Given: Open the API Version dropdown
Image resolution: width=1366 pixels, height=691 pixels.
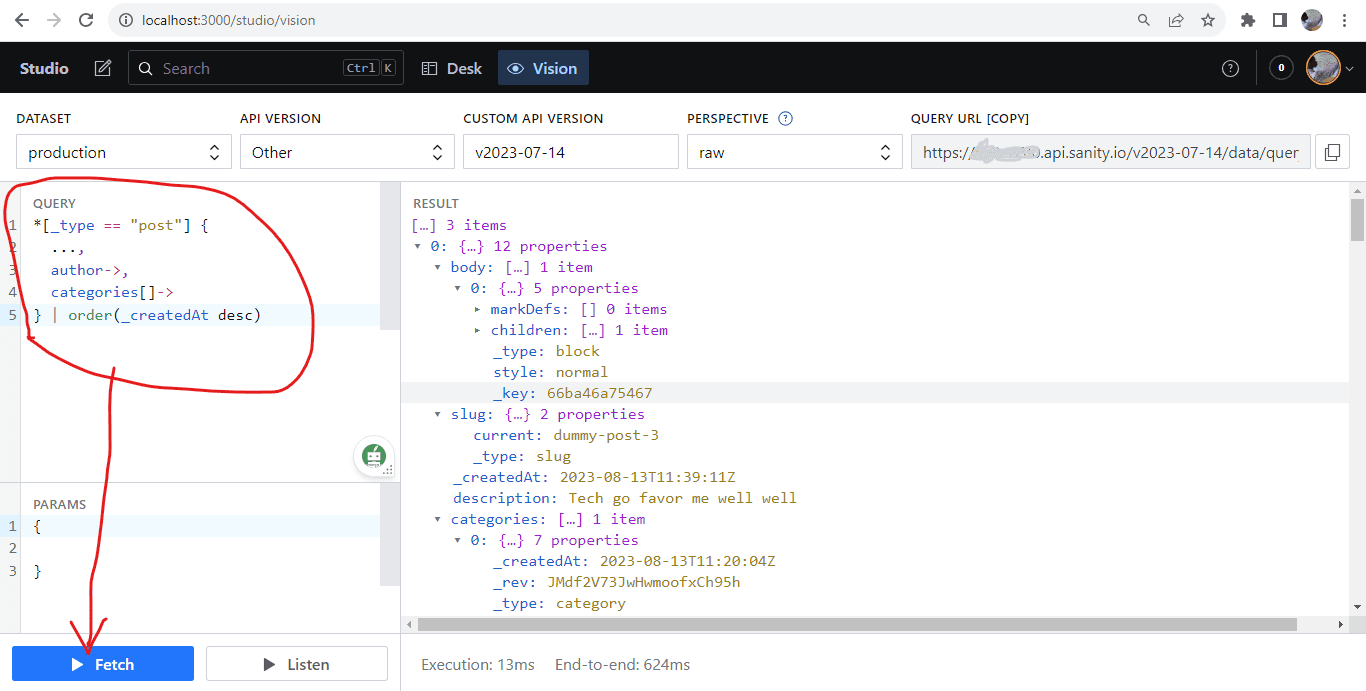Looking at the screenshot, I should 347,152.
